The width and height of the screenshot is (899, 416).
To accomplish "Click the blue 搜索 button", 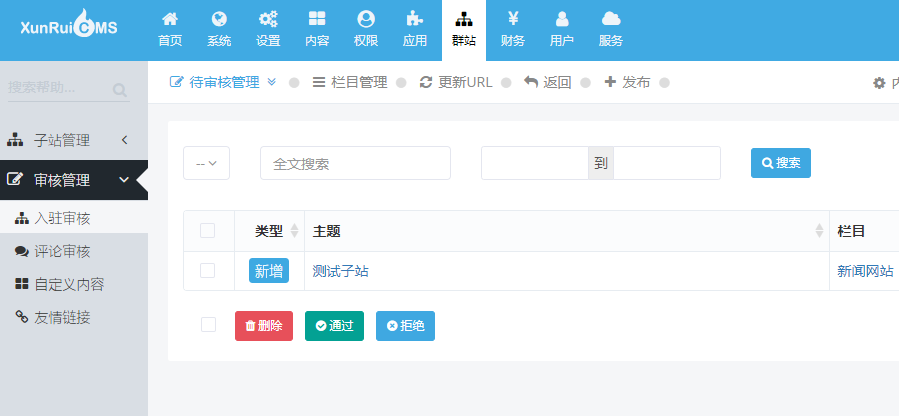I will [781, 163].
